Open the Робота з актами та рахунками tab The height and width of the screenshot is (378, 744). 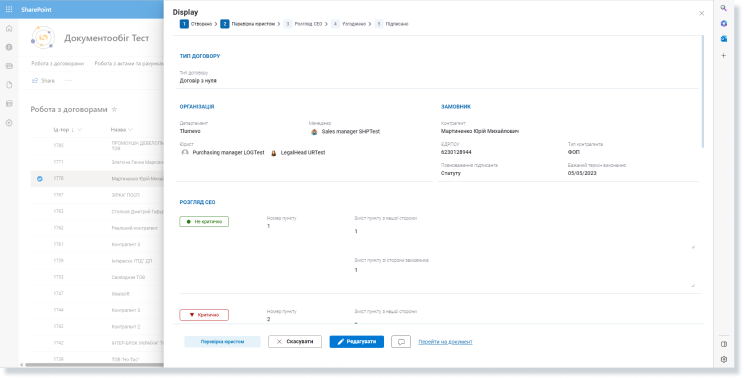[x=129, y=64]
